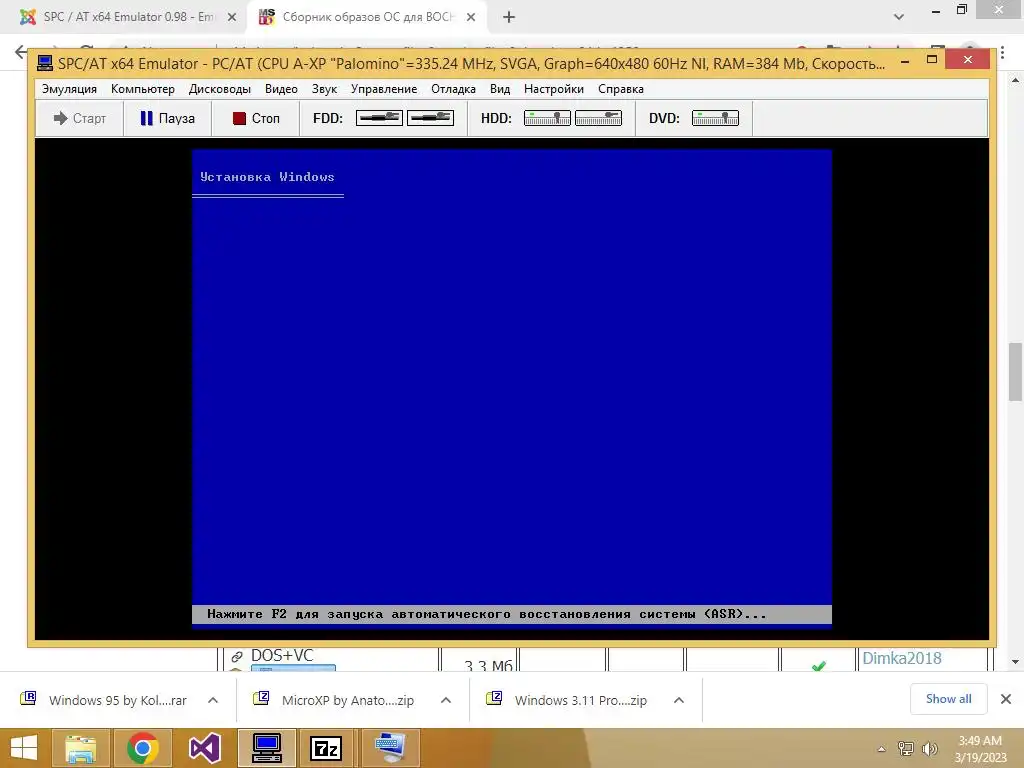Expand options for Windows 3.11 zip download
Screen dimensions: 1024x768
(x=679, y=700)
